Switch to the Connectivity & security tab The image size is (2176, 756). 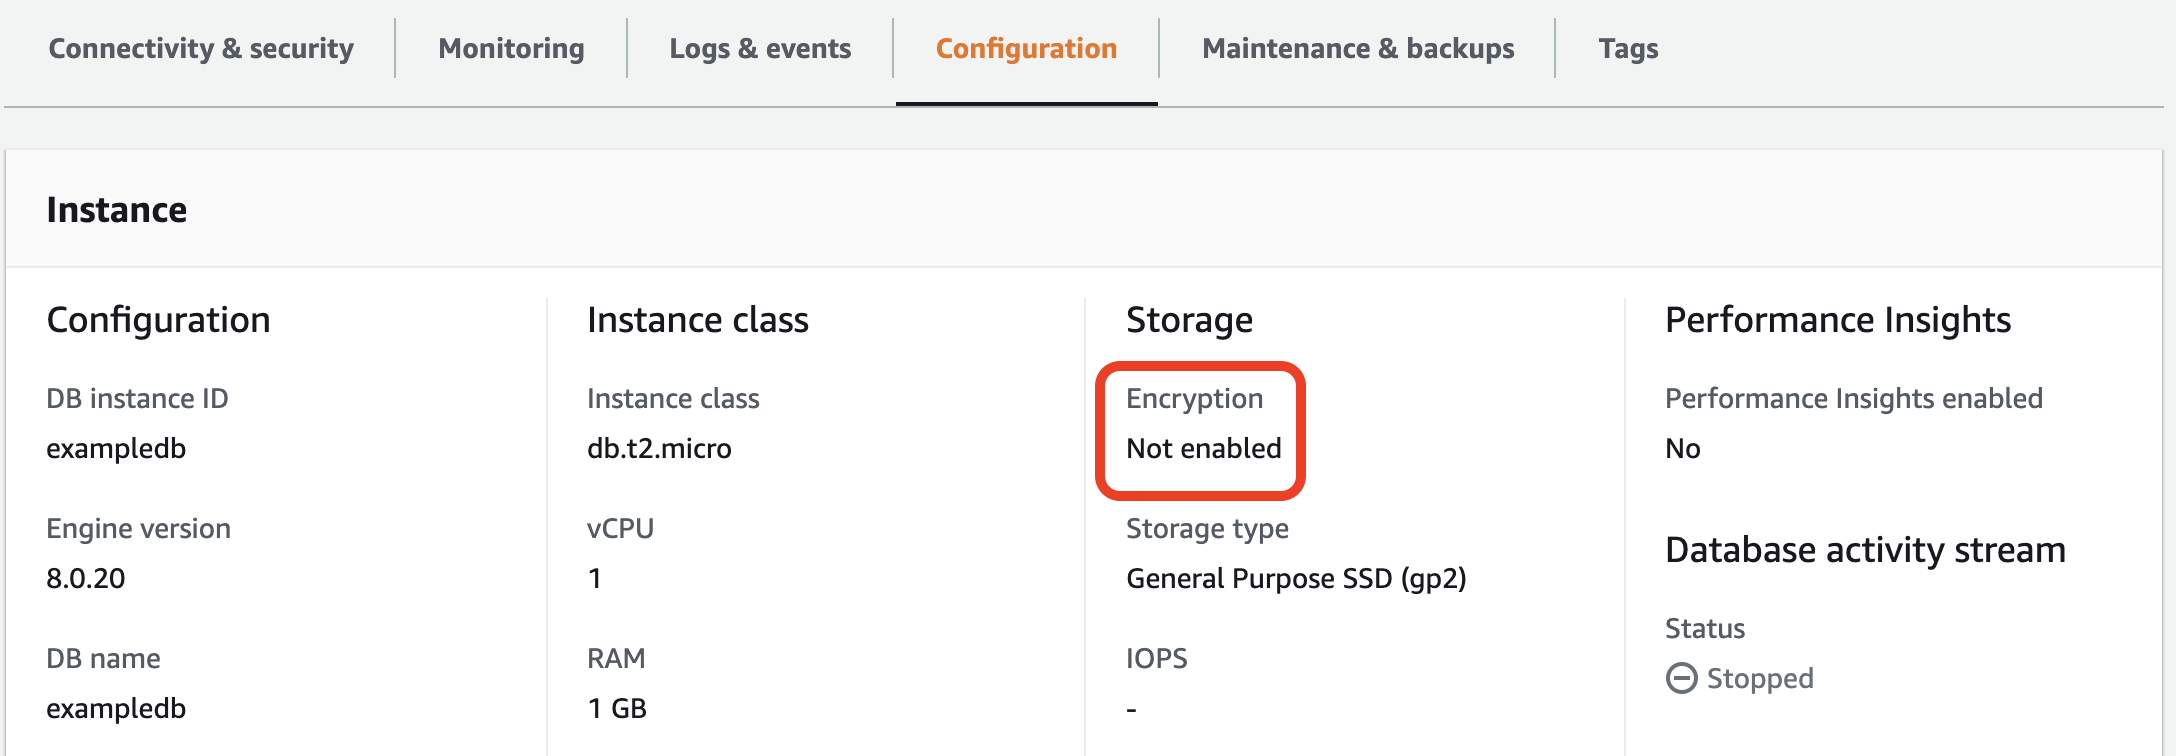coord(200,47)
